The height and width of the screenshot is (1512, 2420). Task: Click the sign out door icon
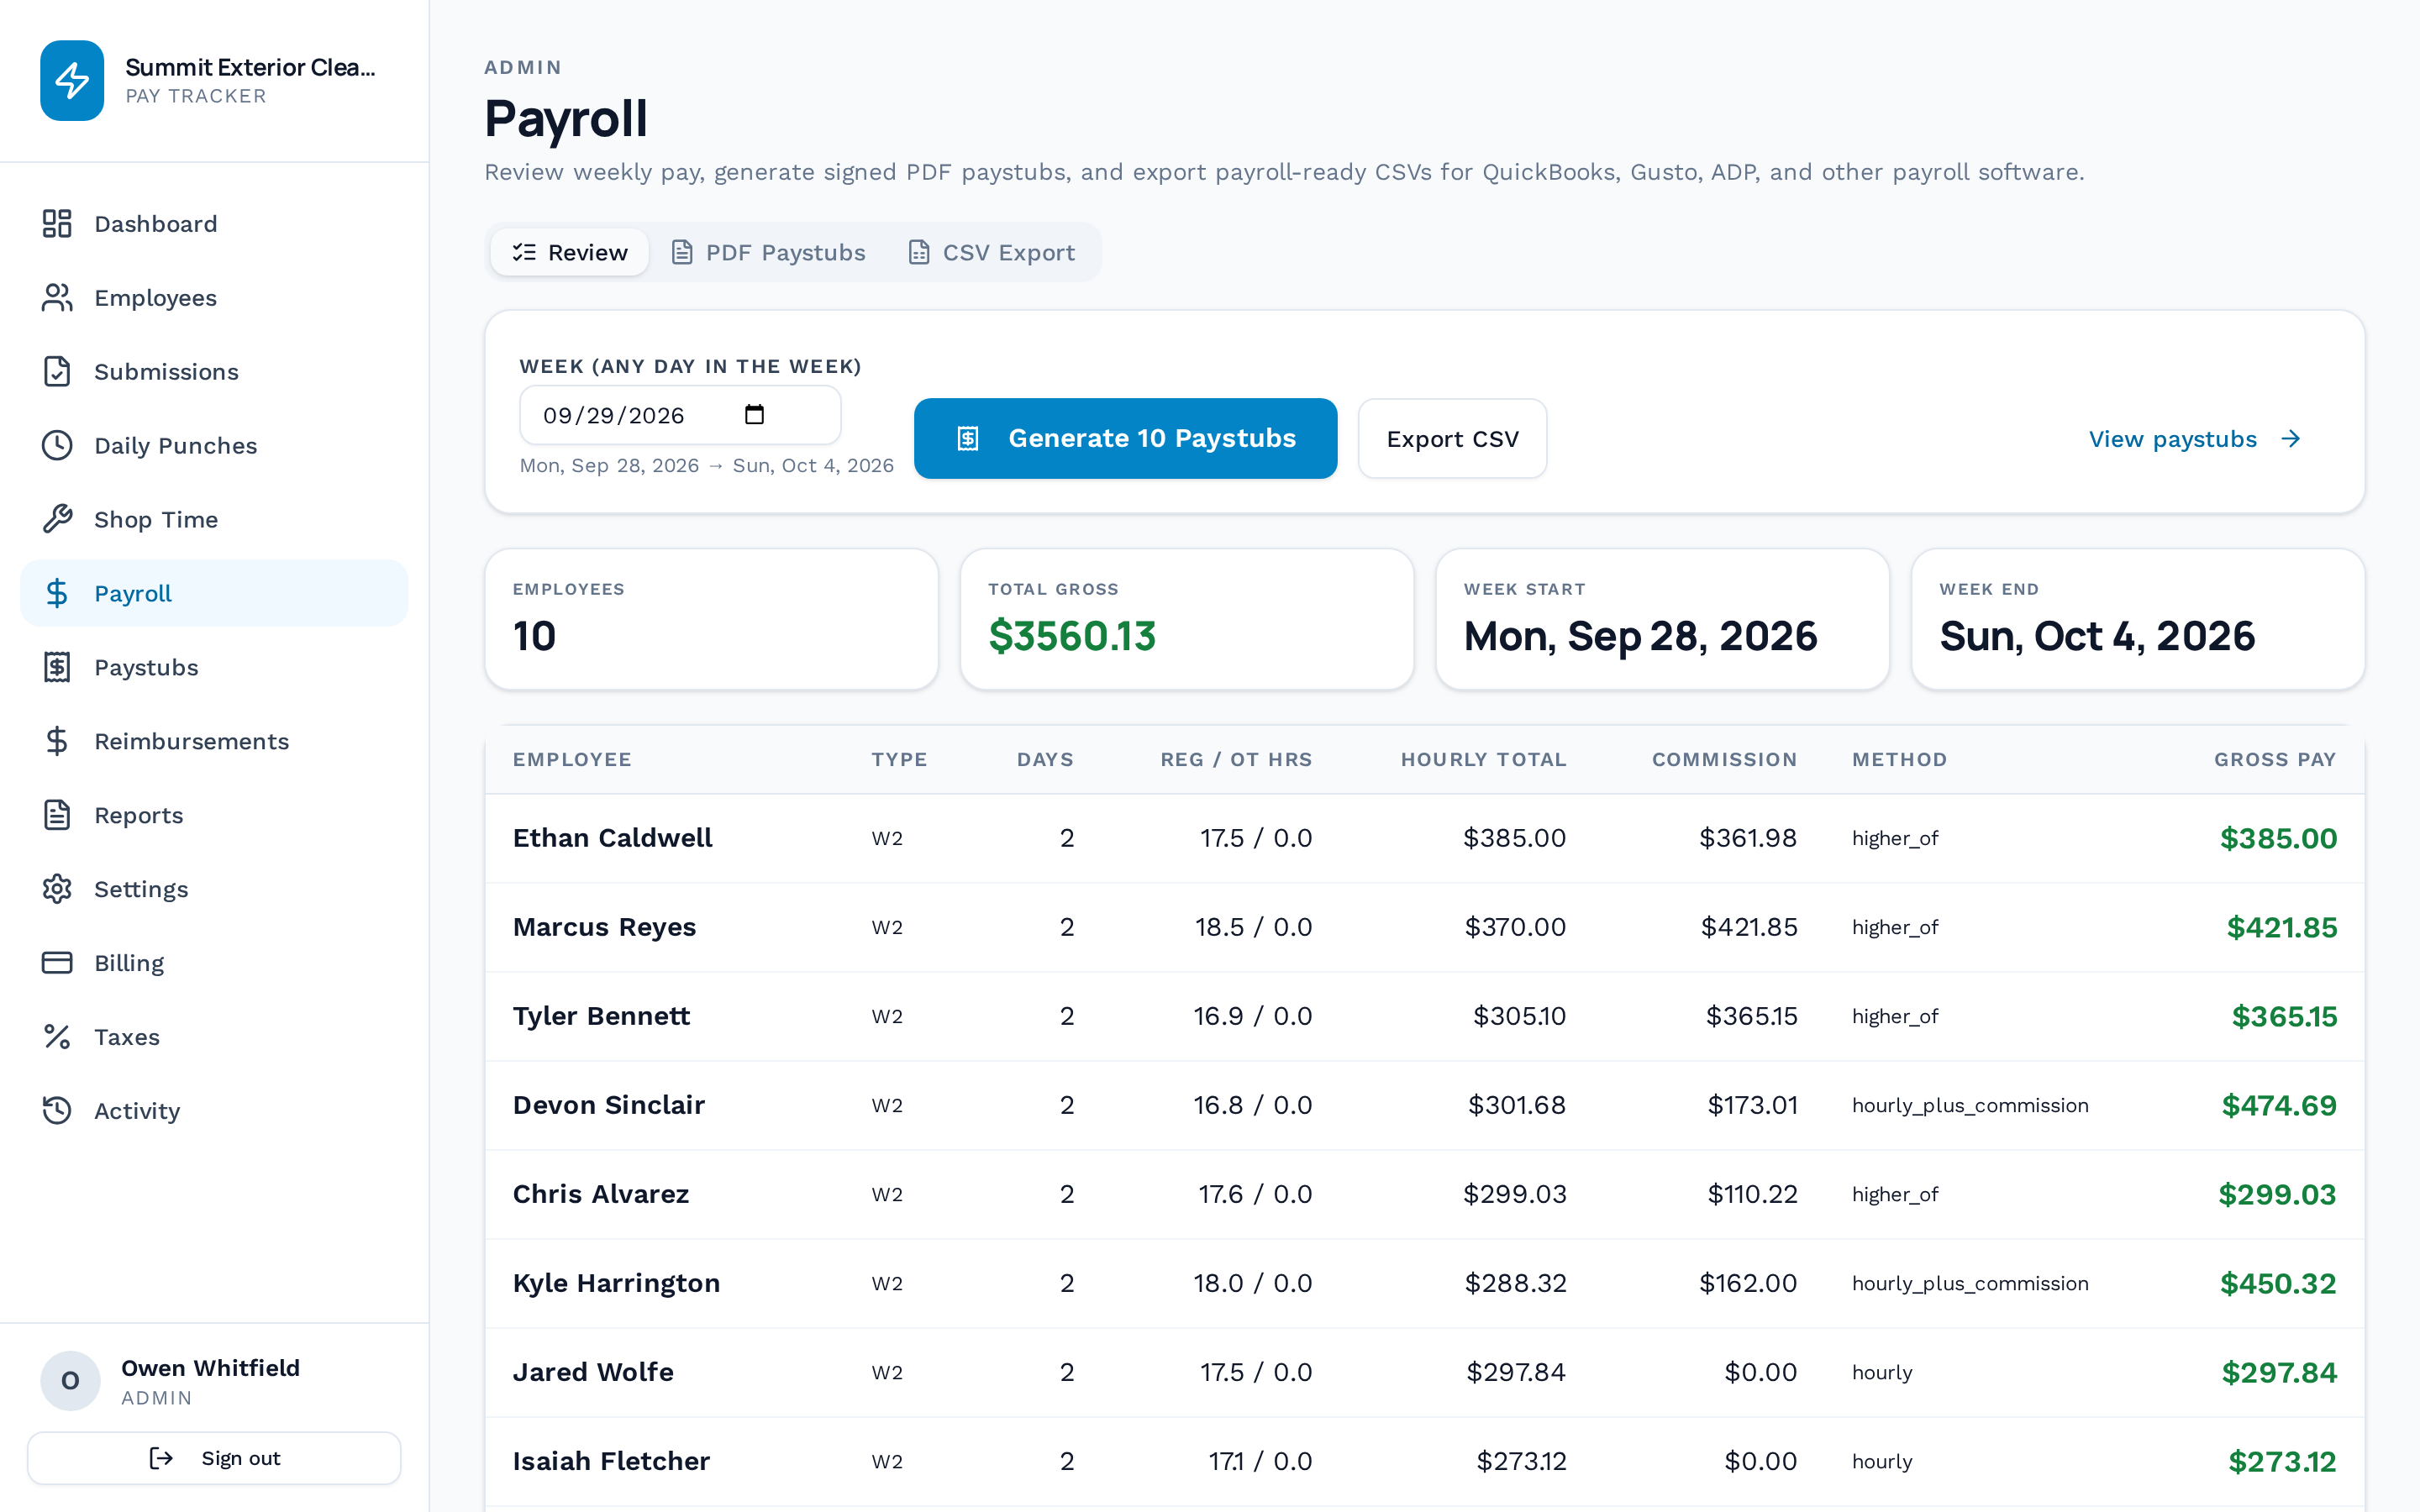coord(161,1458)
